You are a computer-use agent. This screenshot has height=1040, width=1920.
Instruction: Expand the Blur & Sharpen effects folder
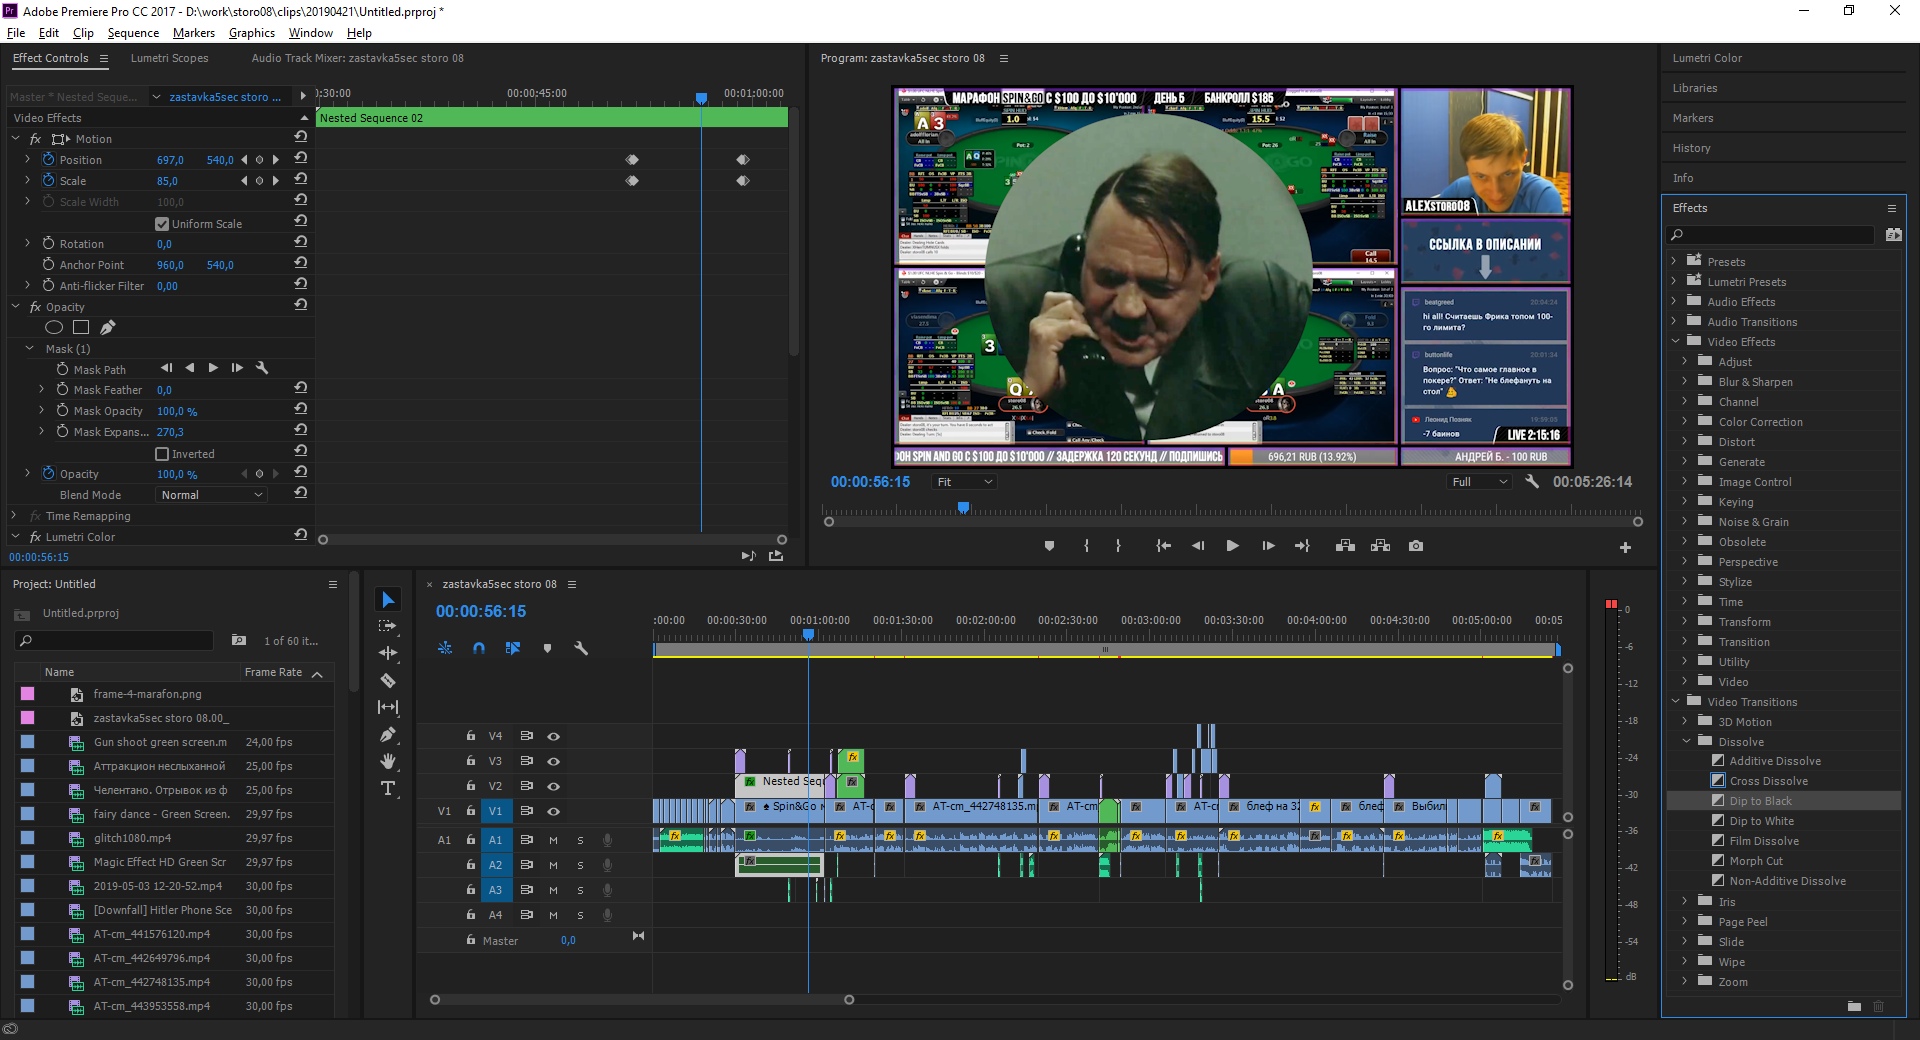tap(1684, 382)
